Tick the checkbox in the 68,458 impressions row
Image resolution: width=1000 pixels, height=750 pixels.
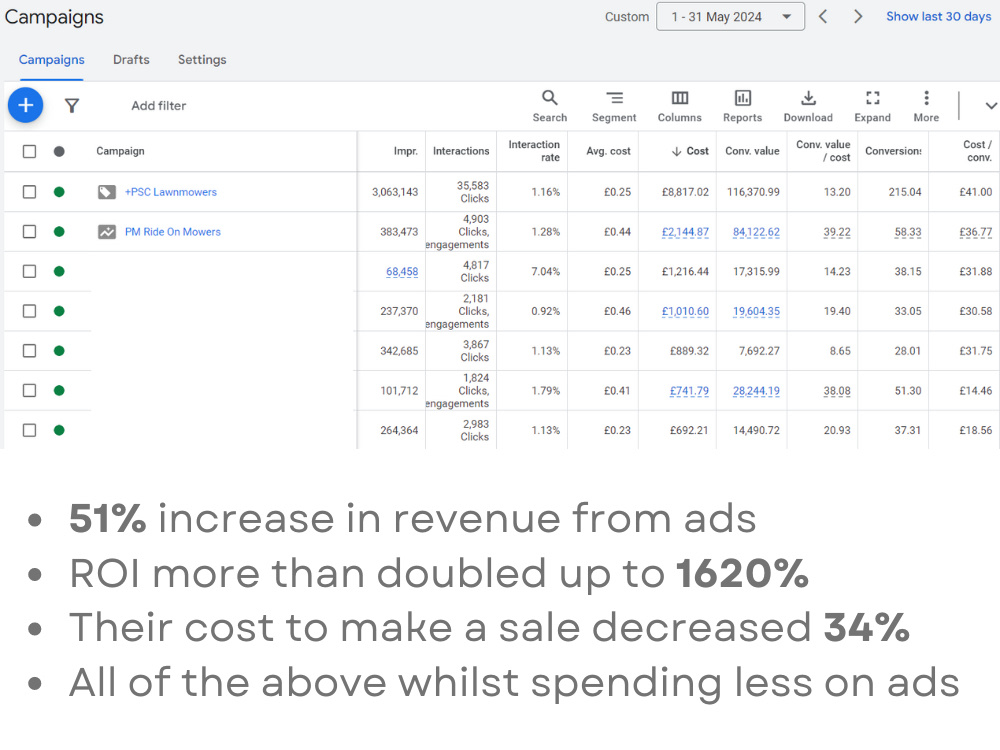click(29, 272)
